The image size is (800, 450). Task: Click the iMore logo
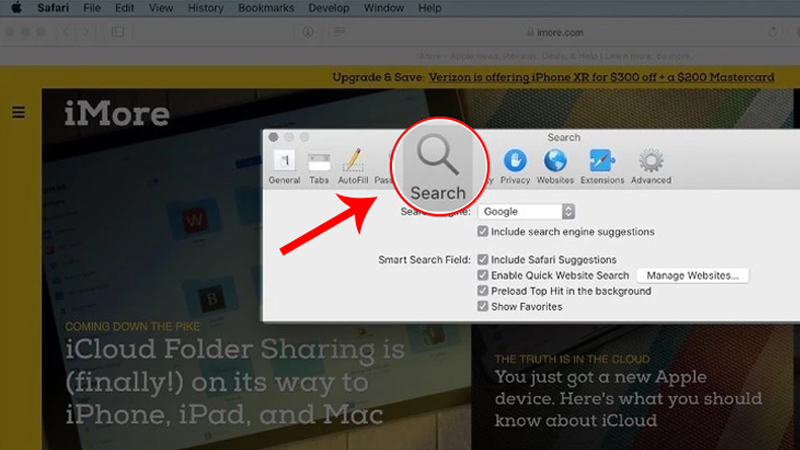[117, 113]
